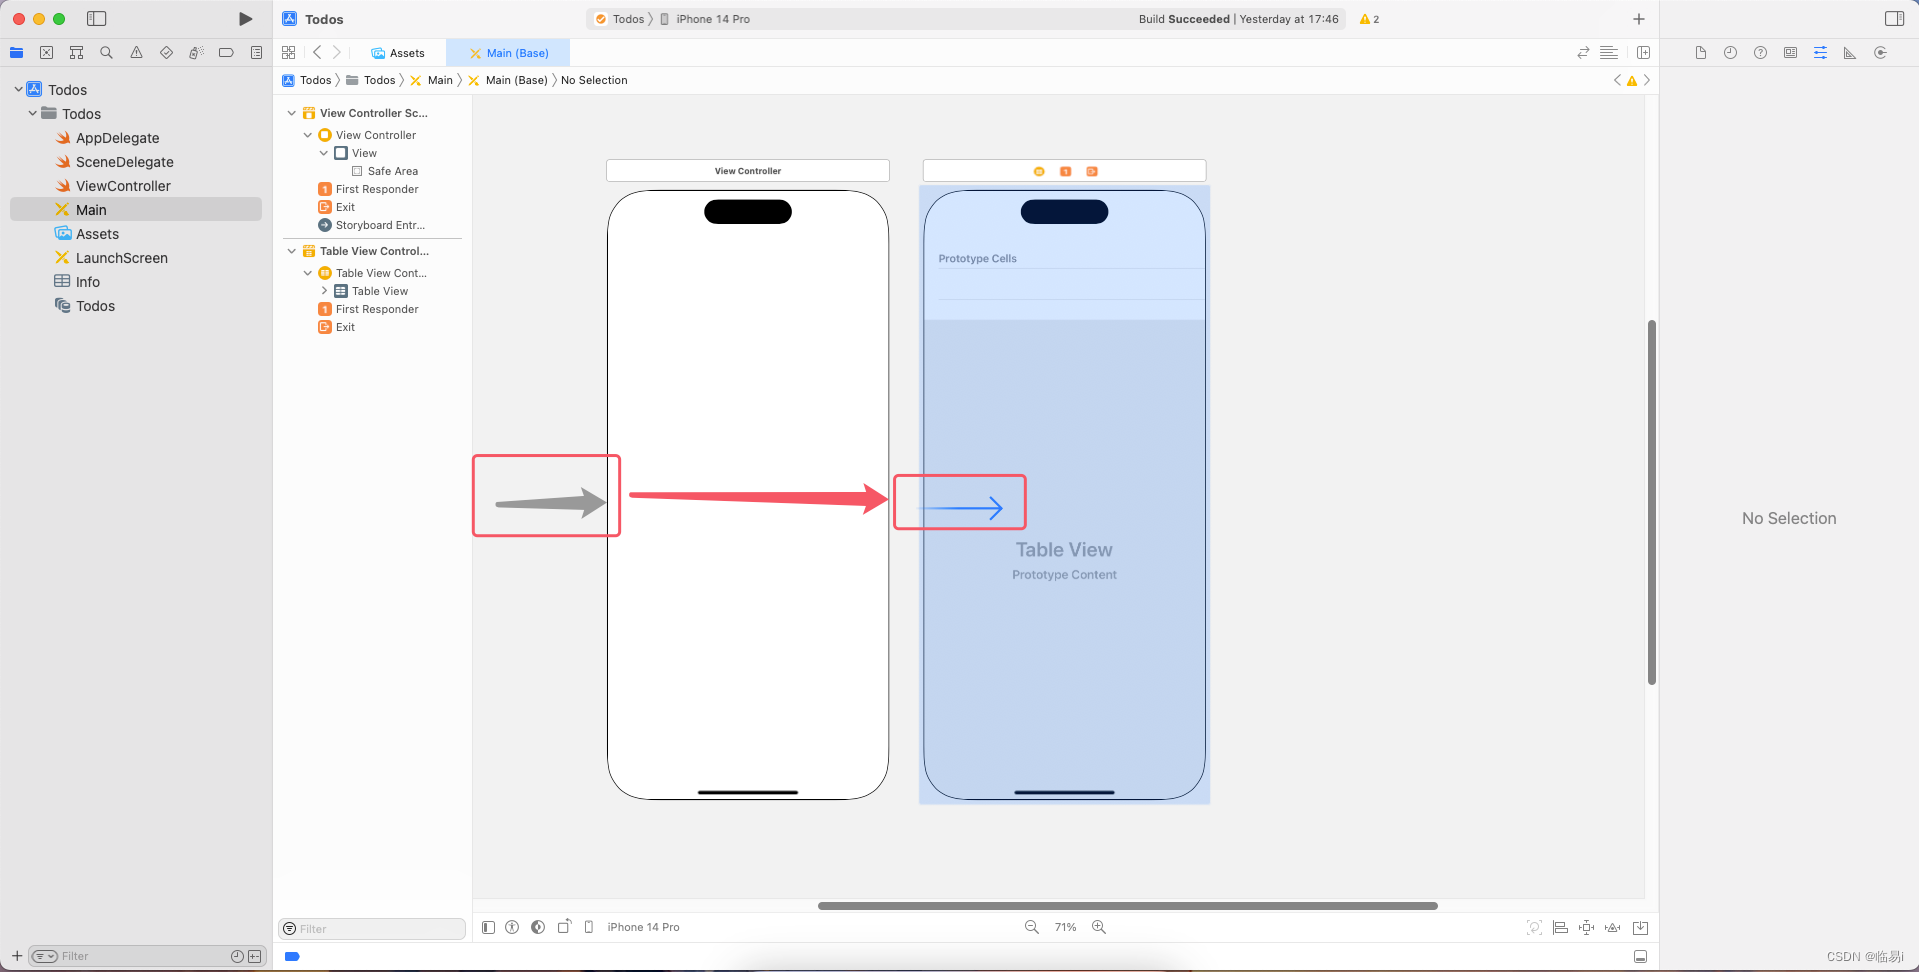The height and width of the screenshot is (972, 1919).
Task: Open the Source Control navigator
Action: (46, 53)
